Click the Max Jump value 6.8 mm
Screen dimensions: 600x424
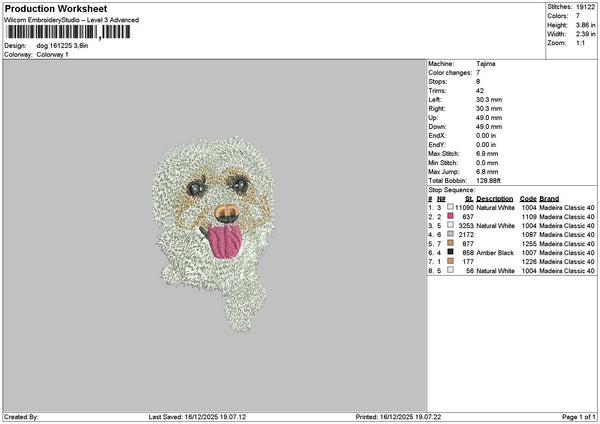(x=487, y=172)
